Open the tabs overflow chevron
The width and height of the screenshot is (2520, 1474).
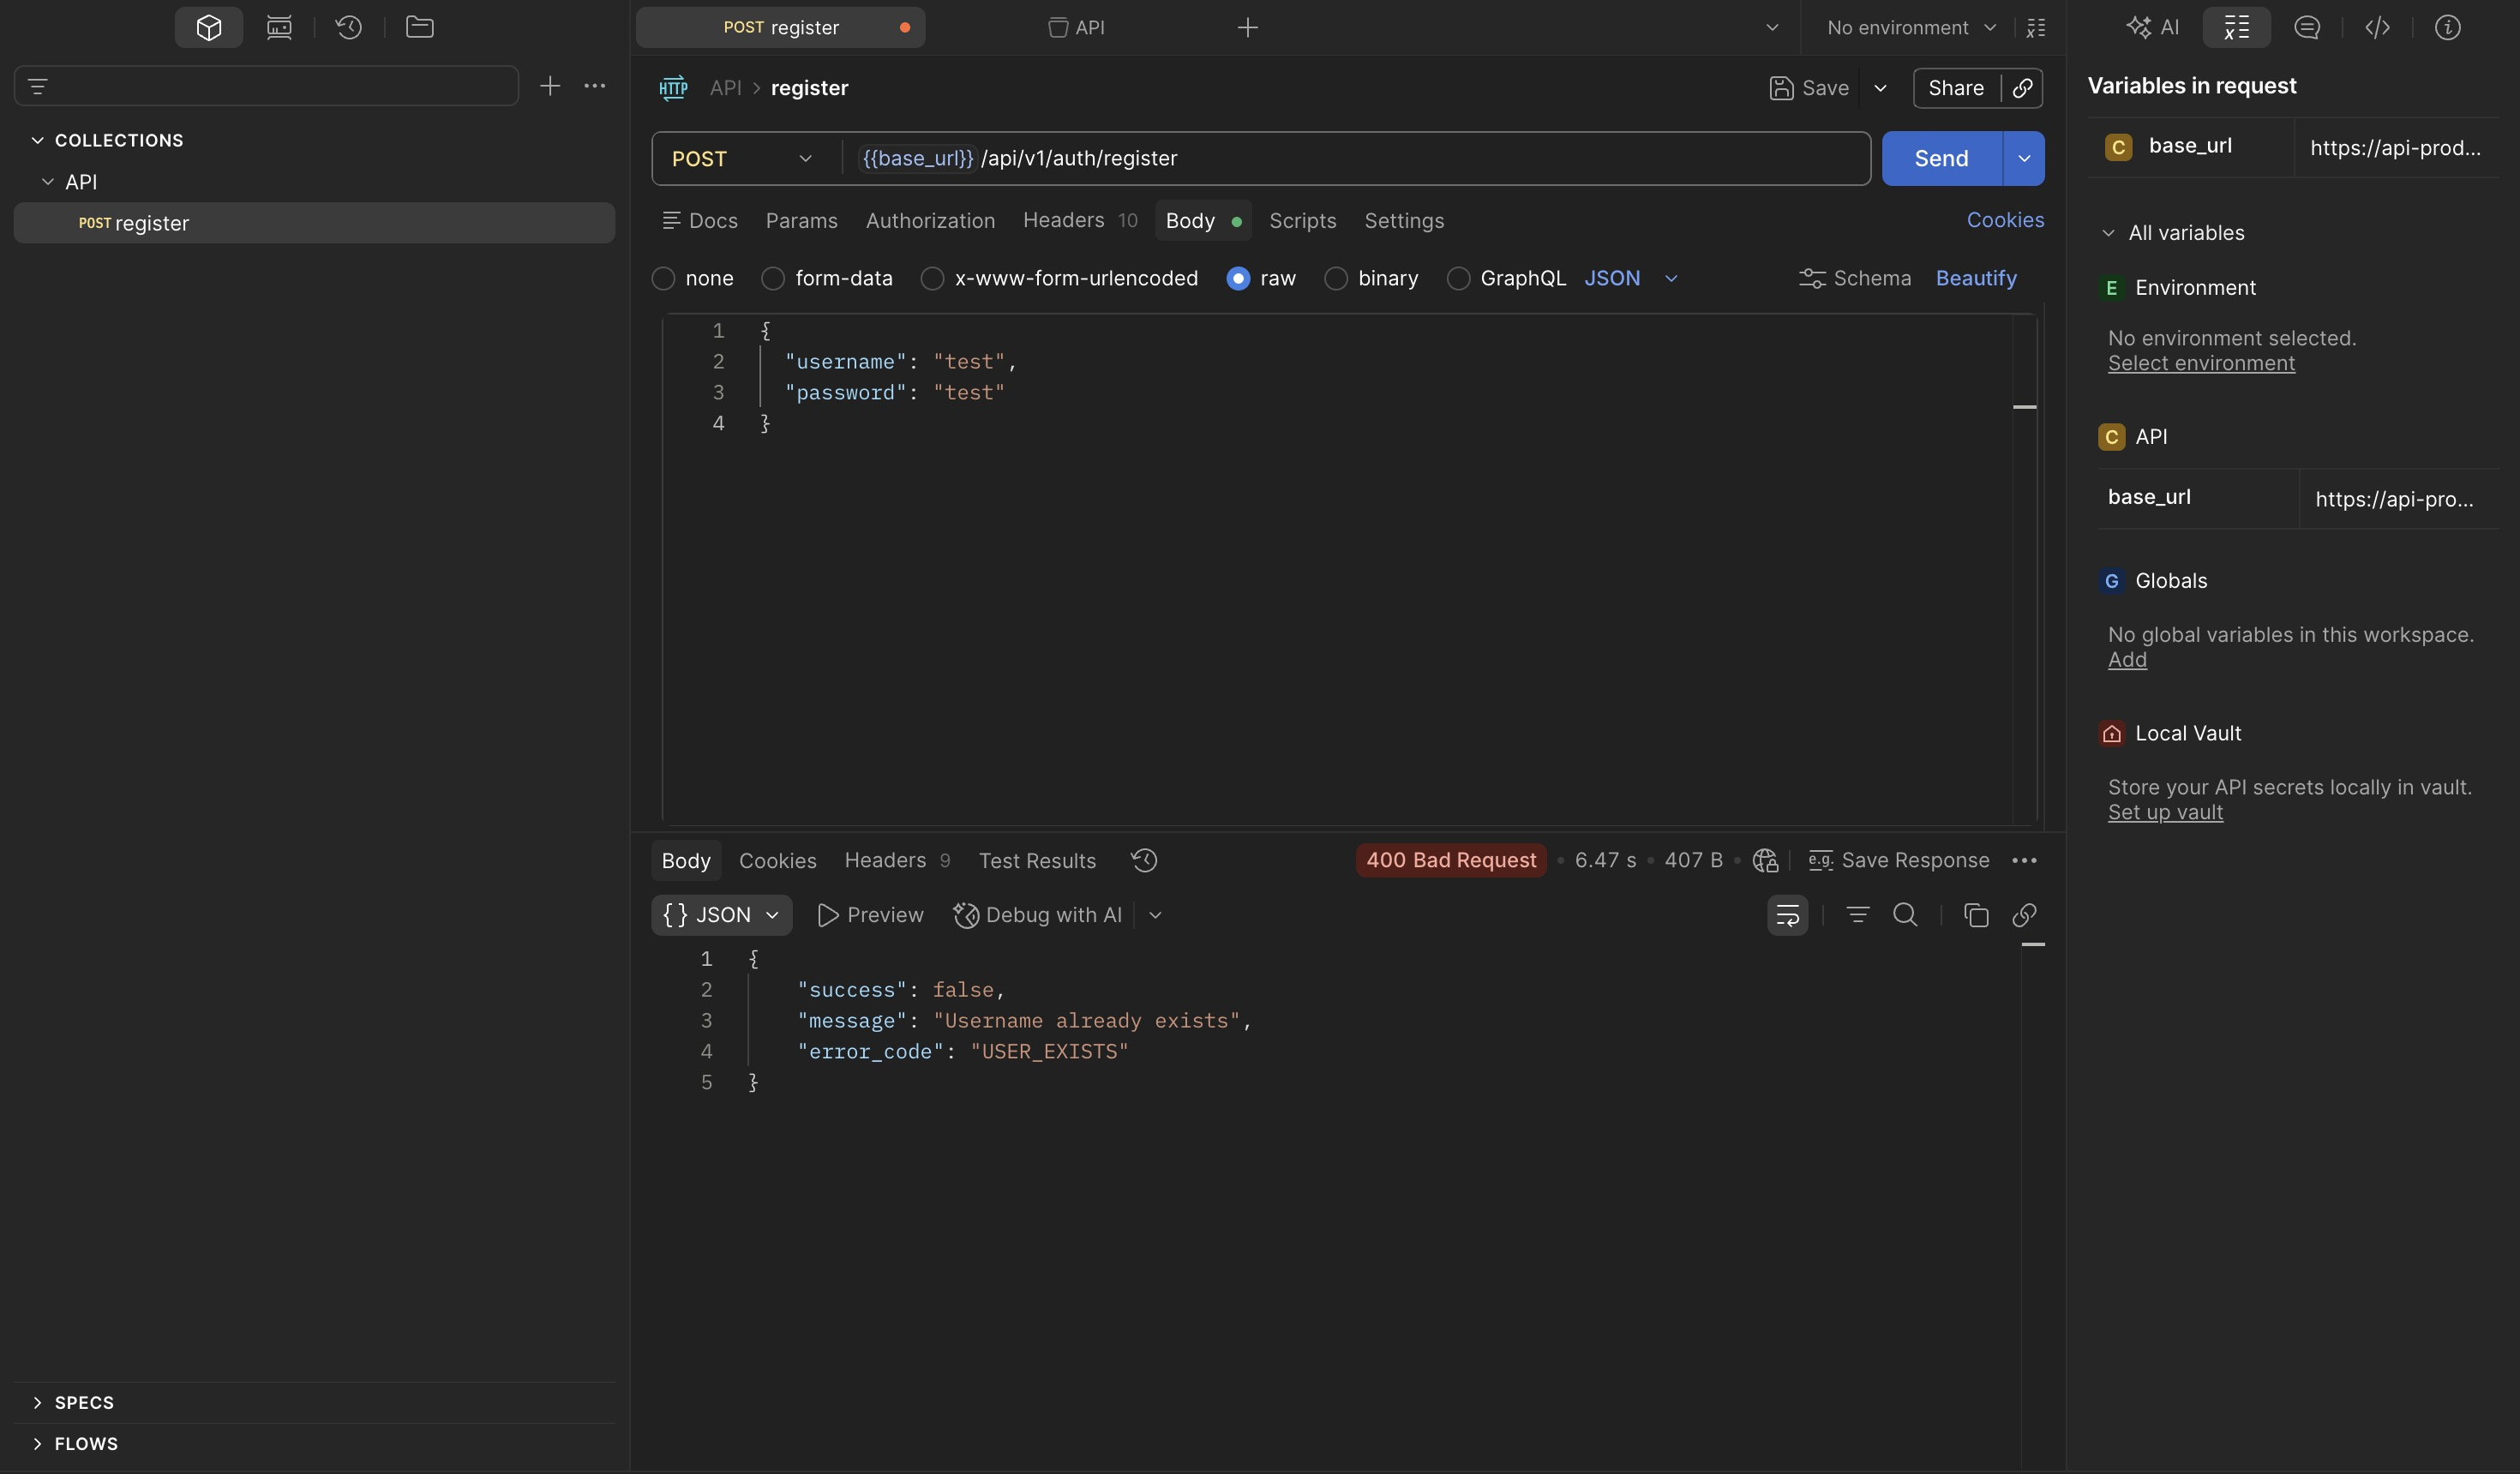click(1772, 27)
